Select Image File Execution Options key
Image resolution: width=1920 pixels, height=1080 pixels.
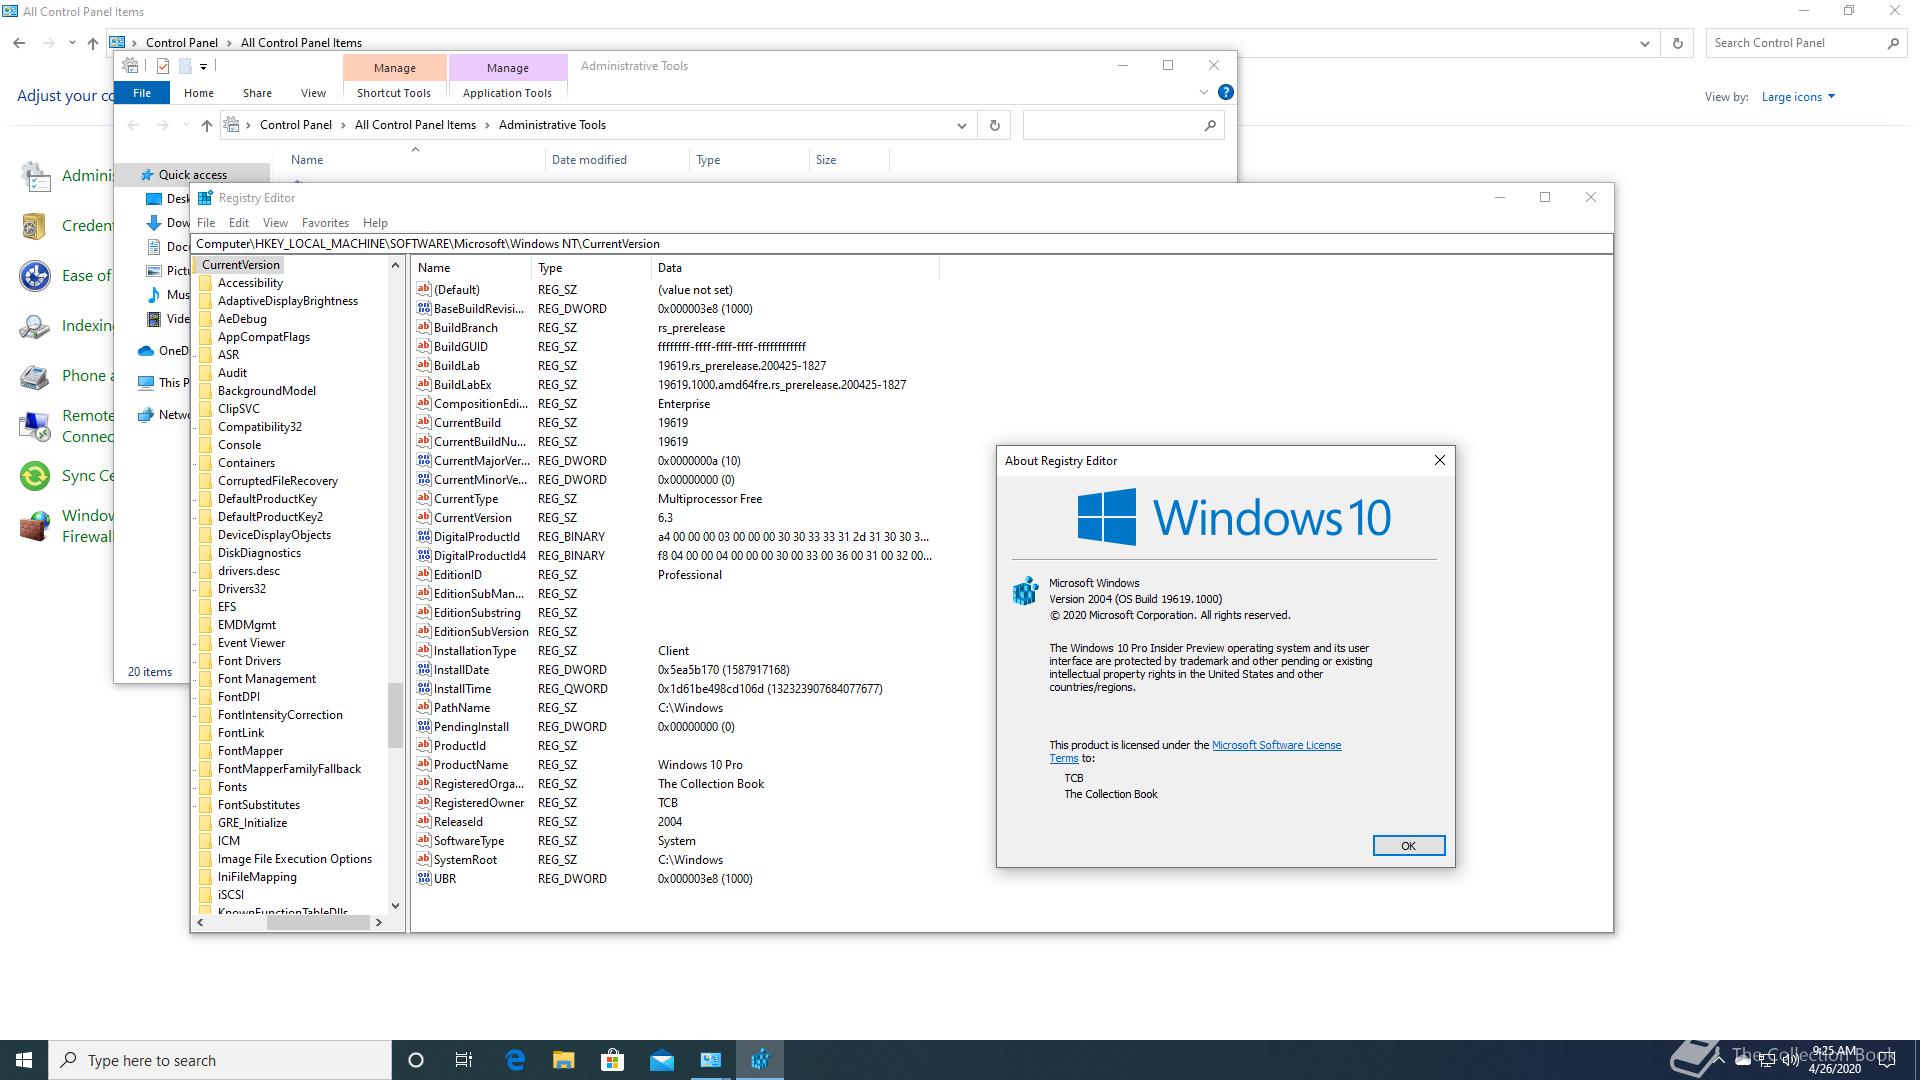[295, 859]
